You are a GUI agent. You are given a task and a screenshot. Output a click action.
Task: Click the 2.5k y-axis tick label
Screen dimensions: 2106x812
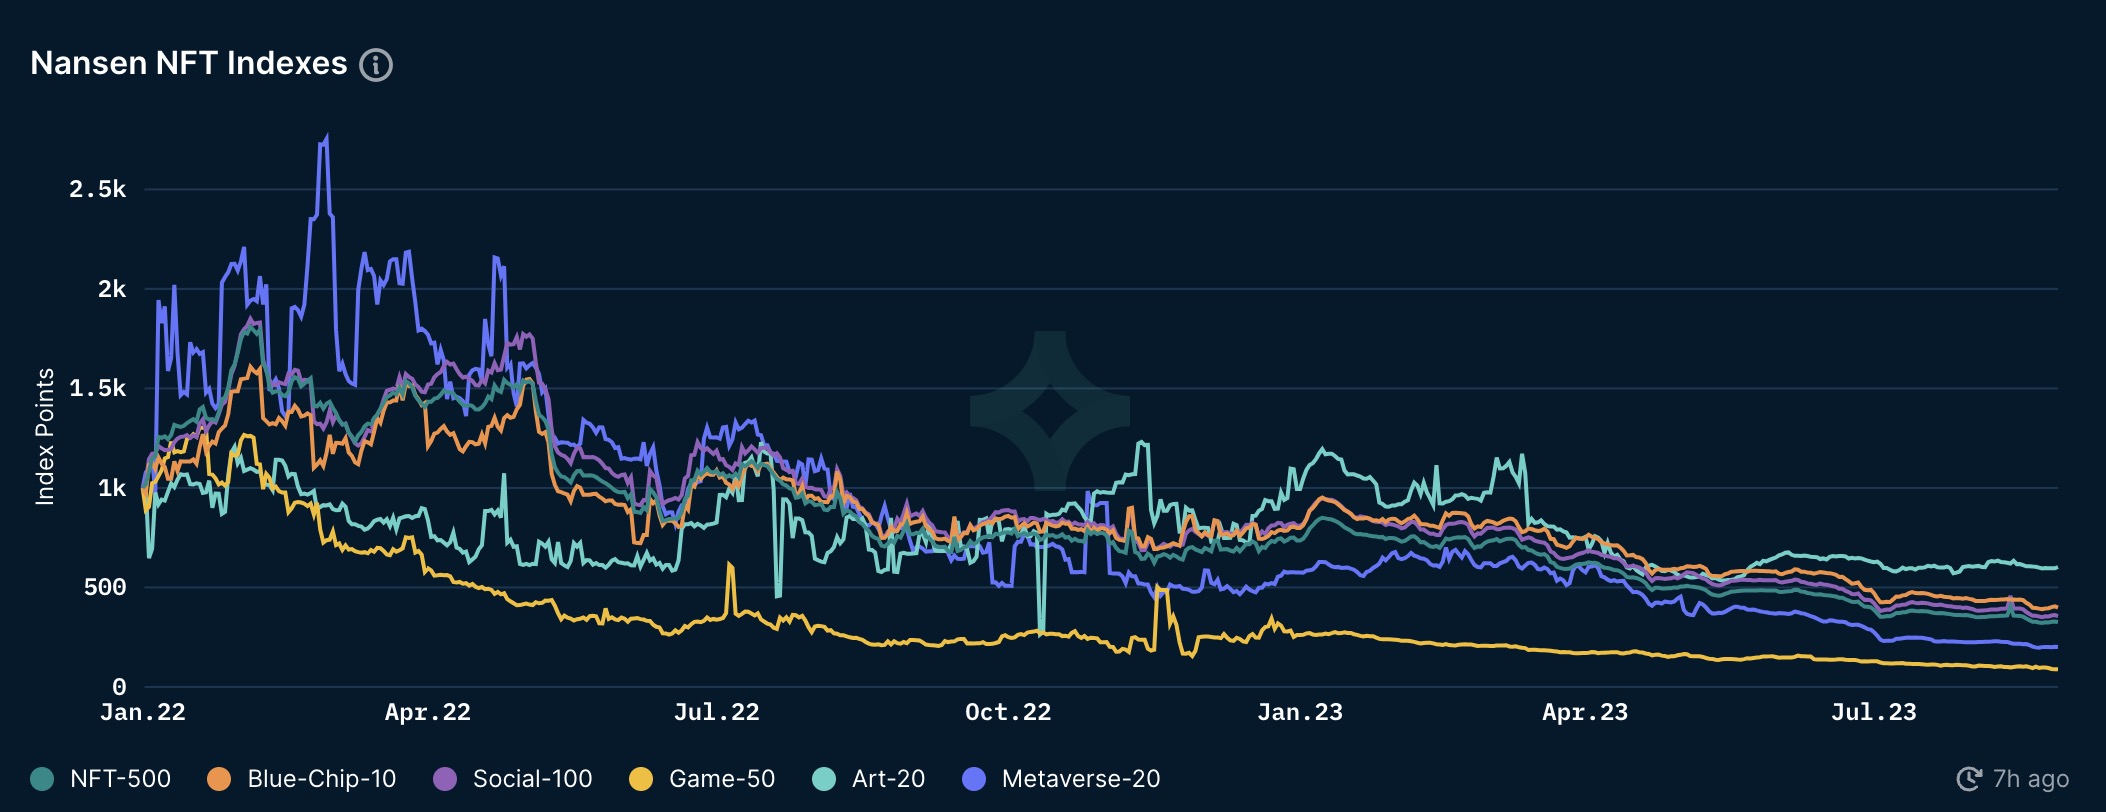[x=98, y=189]
